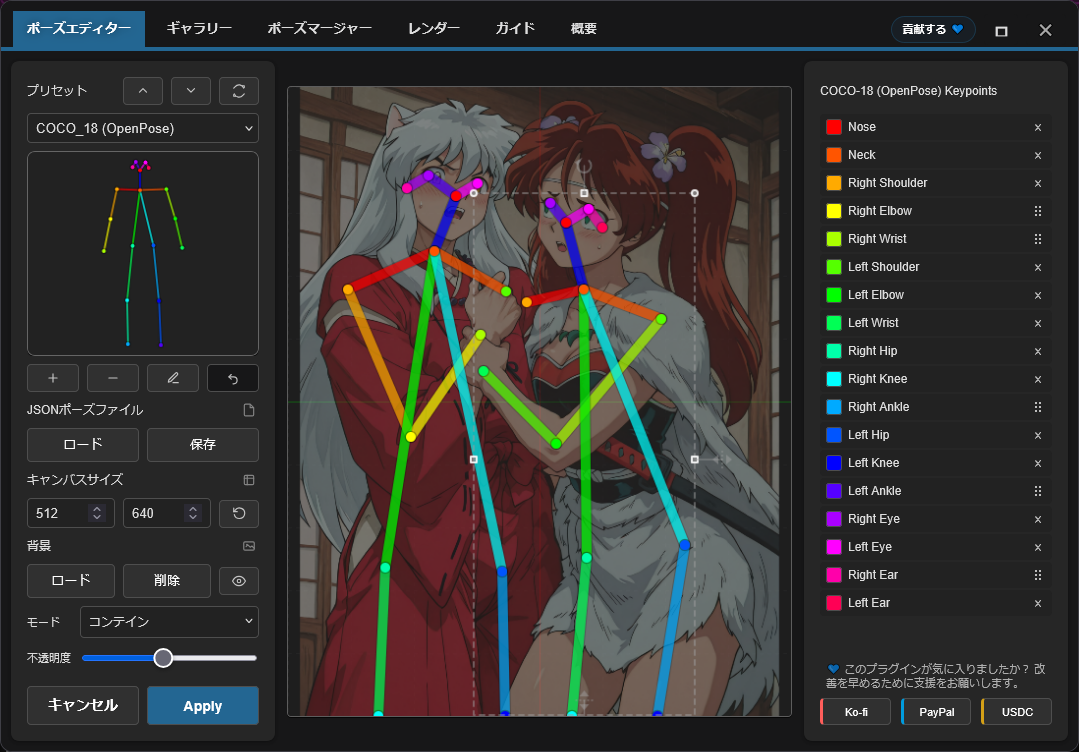Click the Left Hip blue swatch
The height and width of the screenshot is (752, 1079).
coord(833,435)
